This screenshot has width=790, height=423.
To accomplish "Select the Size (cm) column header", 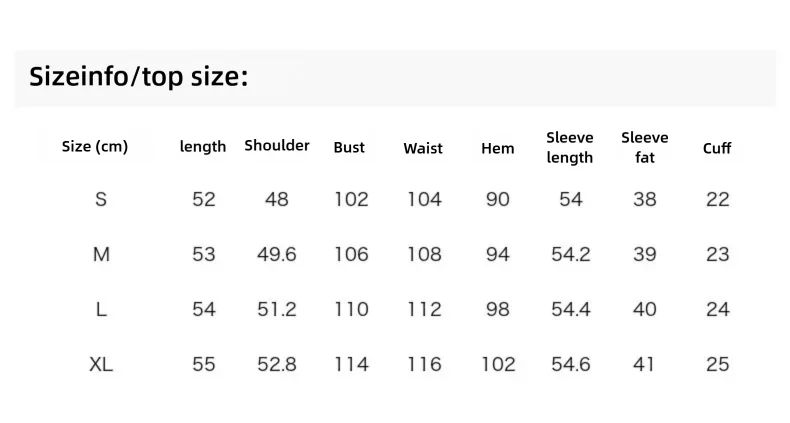I will [95, 147].
